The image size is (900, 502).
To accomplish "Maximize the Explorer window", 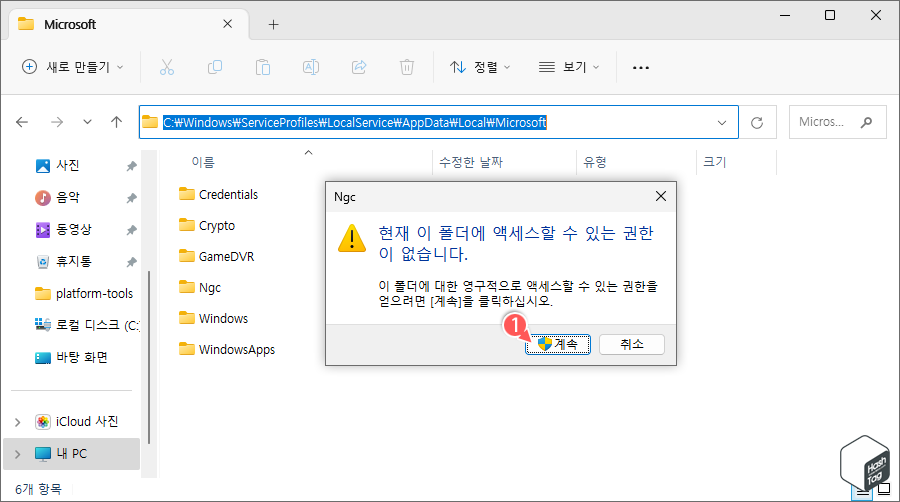I will coord(830,15).
